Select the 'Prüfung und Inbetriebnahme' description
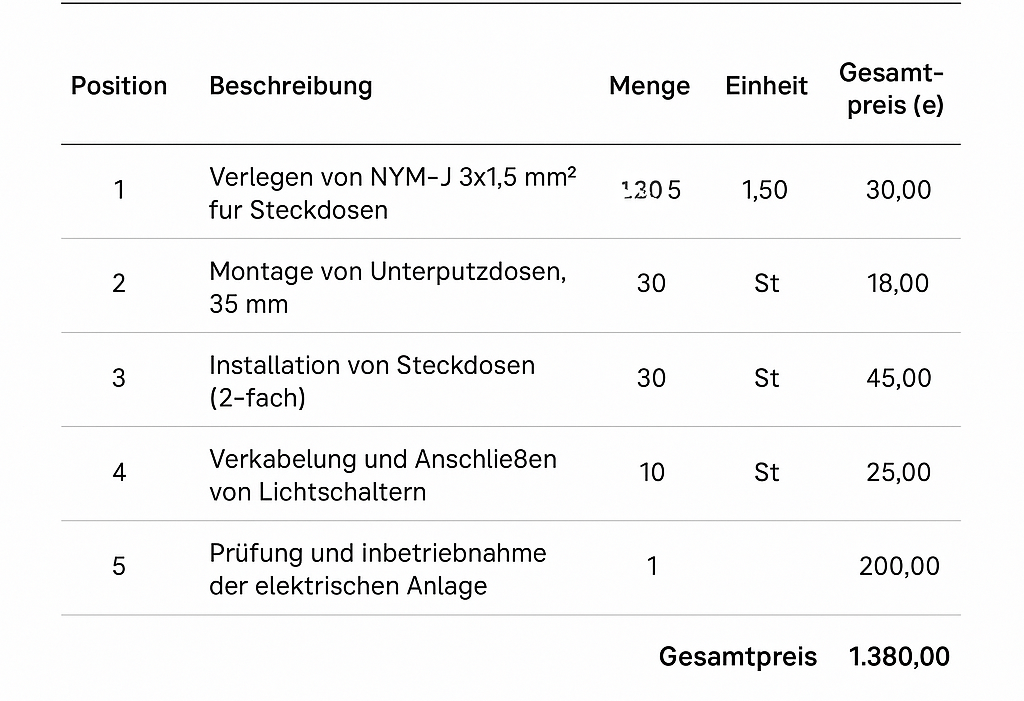 point(377,570)
